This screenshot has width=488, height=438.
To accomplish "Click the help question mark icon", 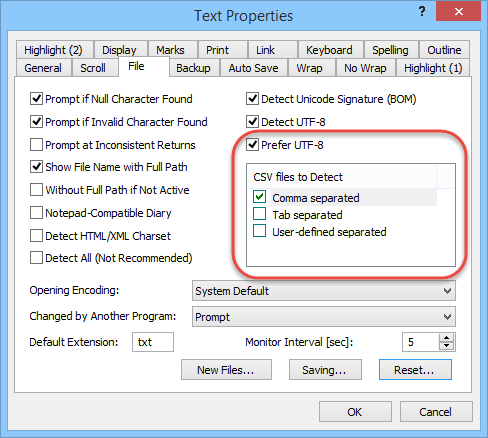I will pyautogui.click(x=422, y=12).
